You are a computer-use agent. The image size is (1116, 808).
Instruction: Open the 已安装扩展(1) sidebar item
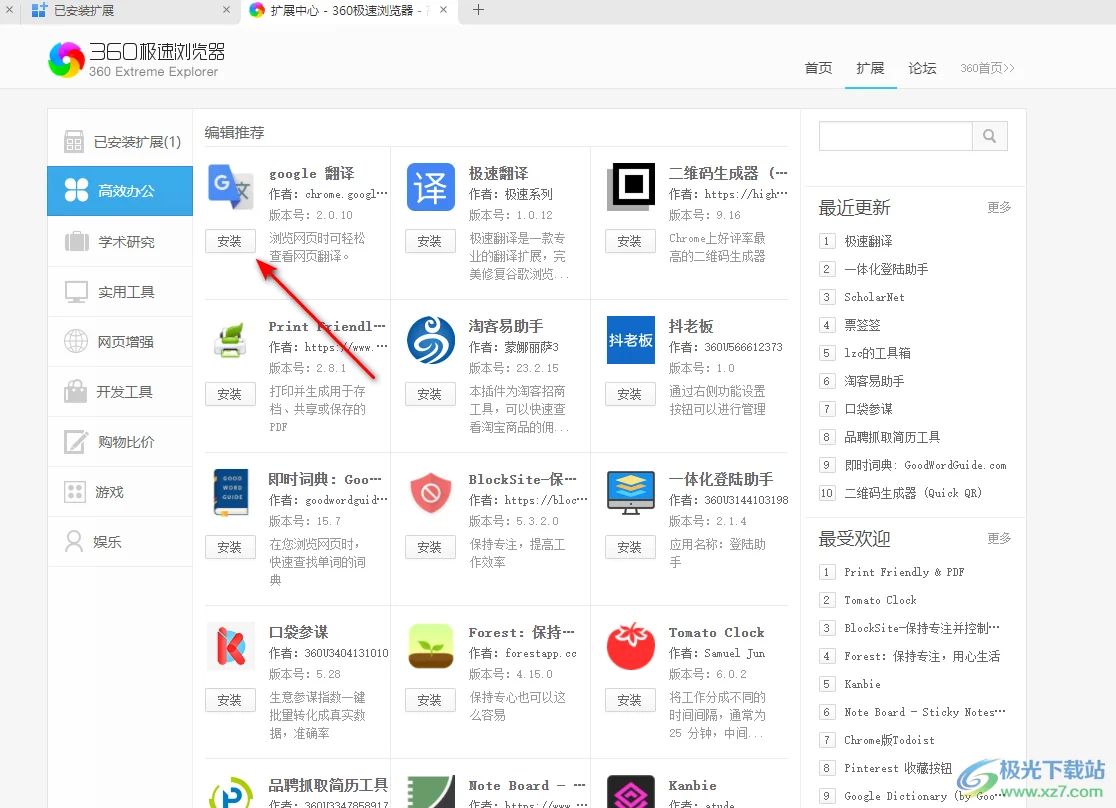pyautogui.click(x=120, y=142)
